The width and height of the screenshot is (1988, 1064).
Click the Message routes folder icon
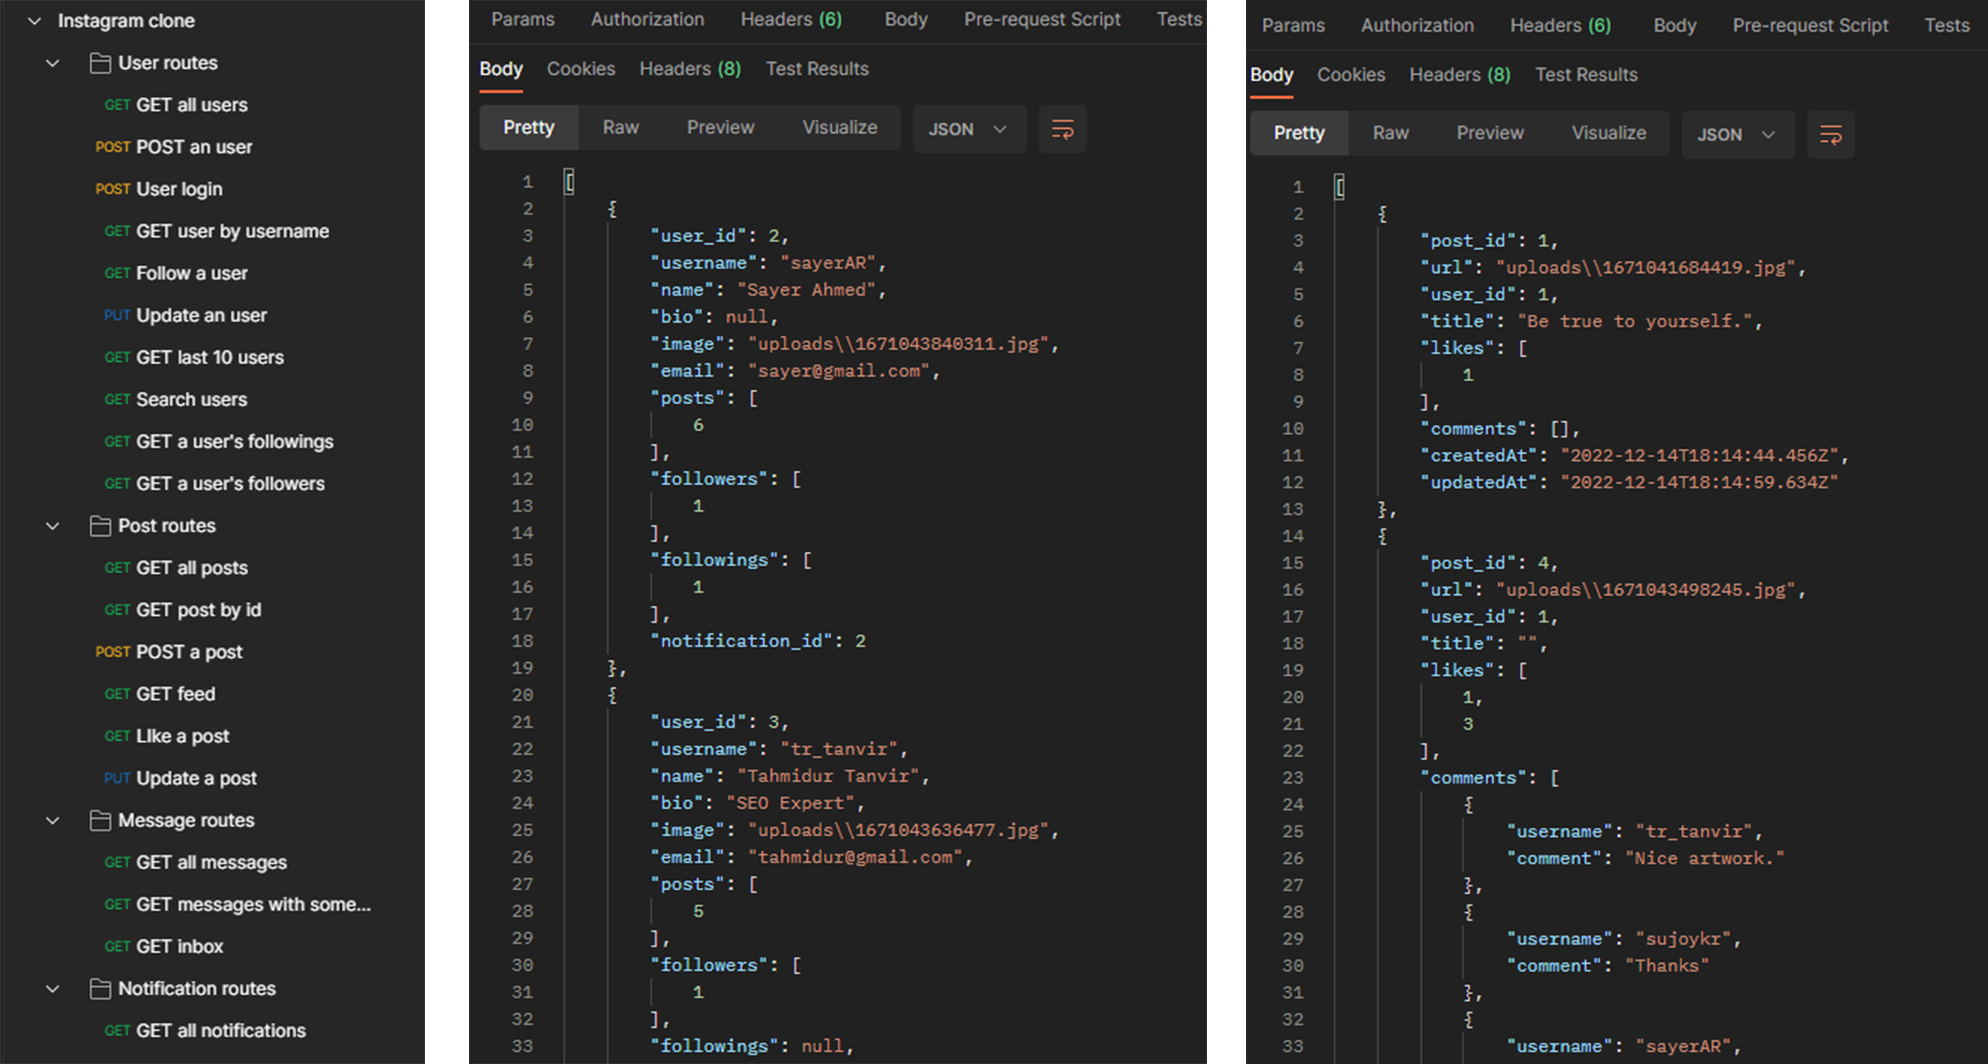[100, 821]
